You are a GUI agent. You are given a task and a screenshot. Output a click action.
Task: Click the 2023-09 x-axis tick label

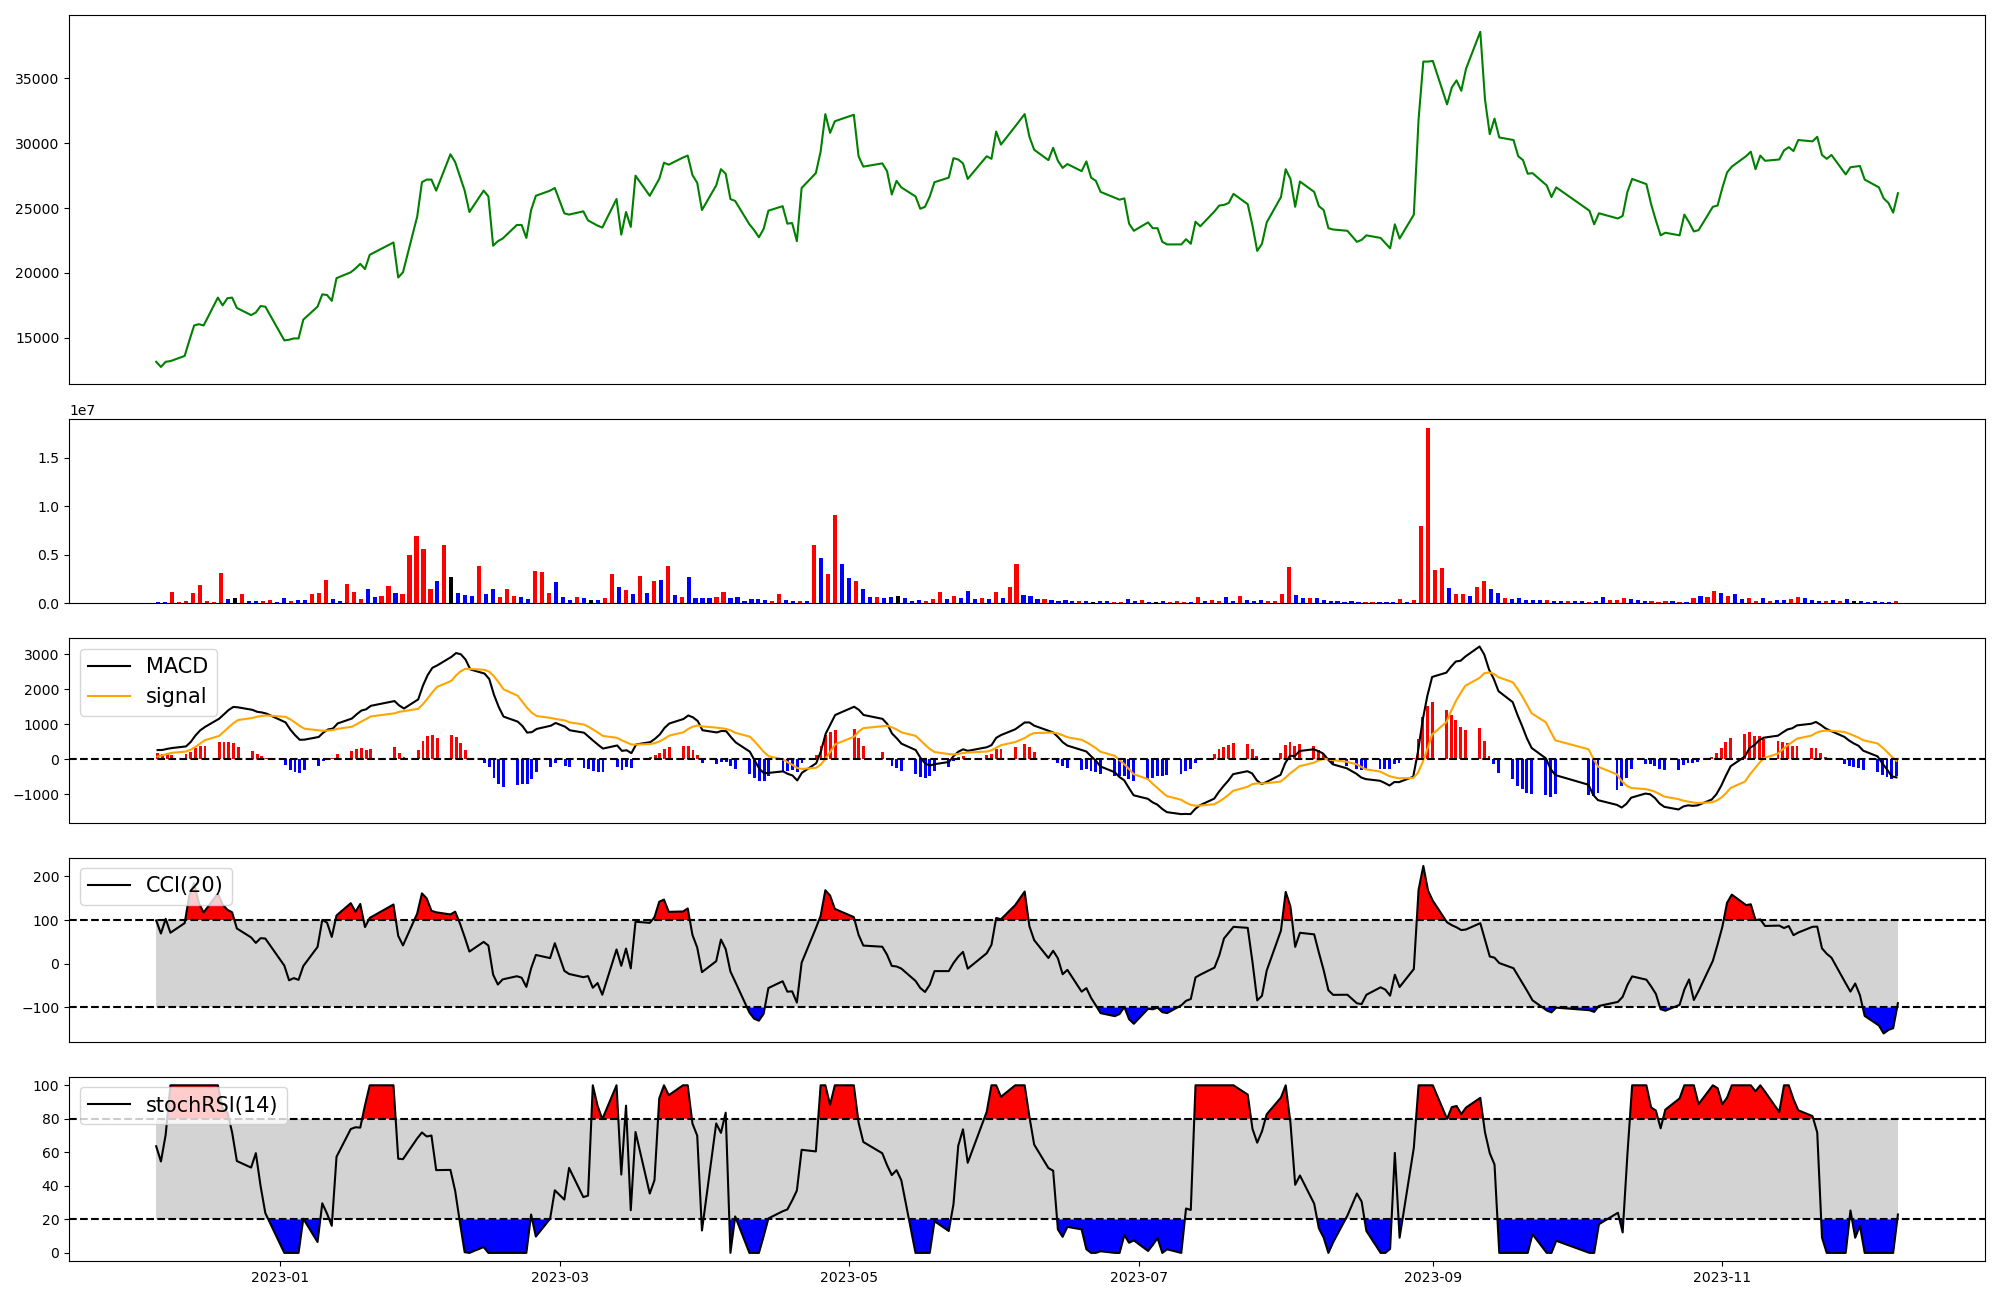pos(1433,1277)
